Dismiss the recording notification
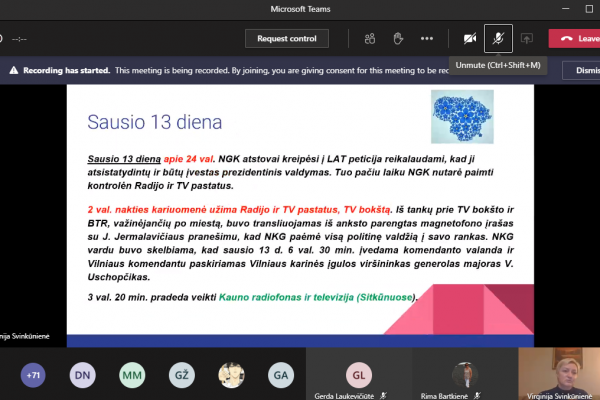The image size is (600, 400). point(581,70)
